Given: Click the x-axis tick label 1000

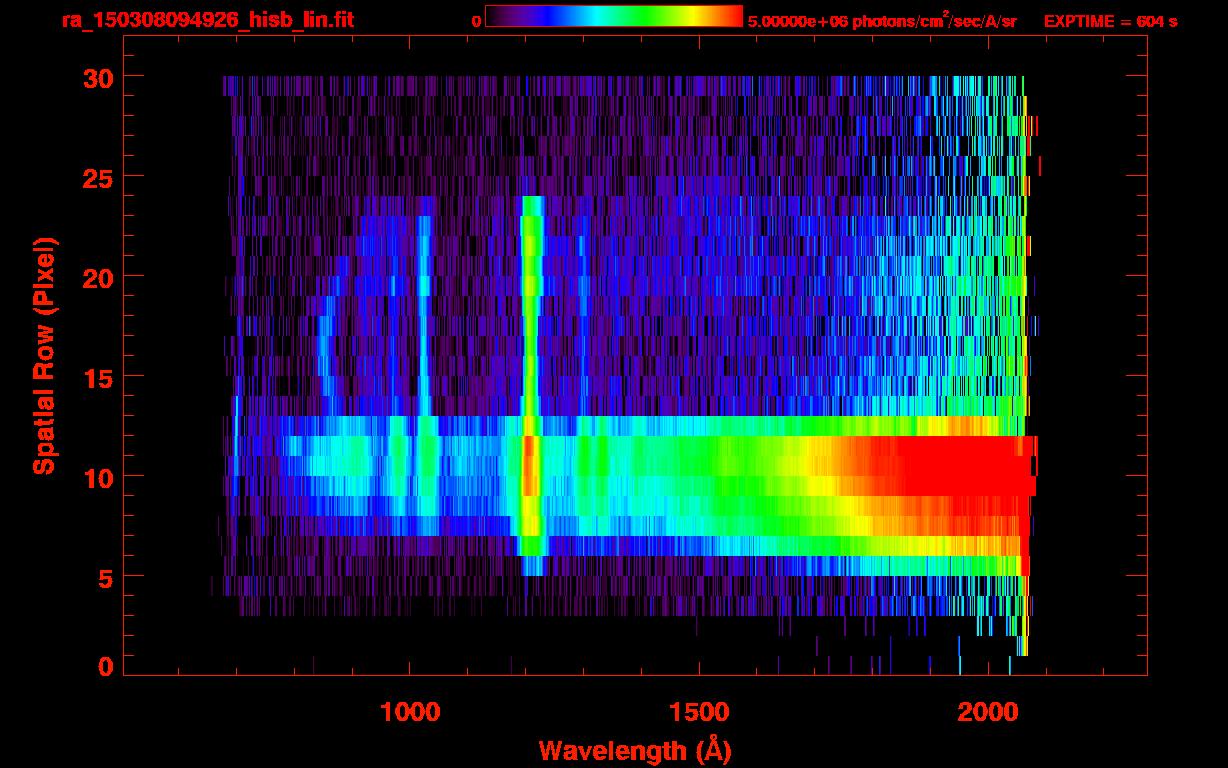Looking at the screenshot, I should pyautogui.click(x=411, y=711).
